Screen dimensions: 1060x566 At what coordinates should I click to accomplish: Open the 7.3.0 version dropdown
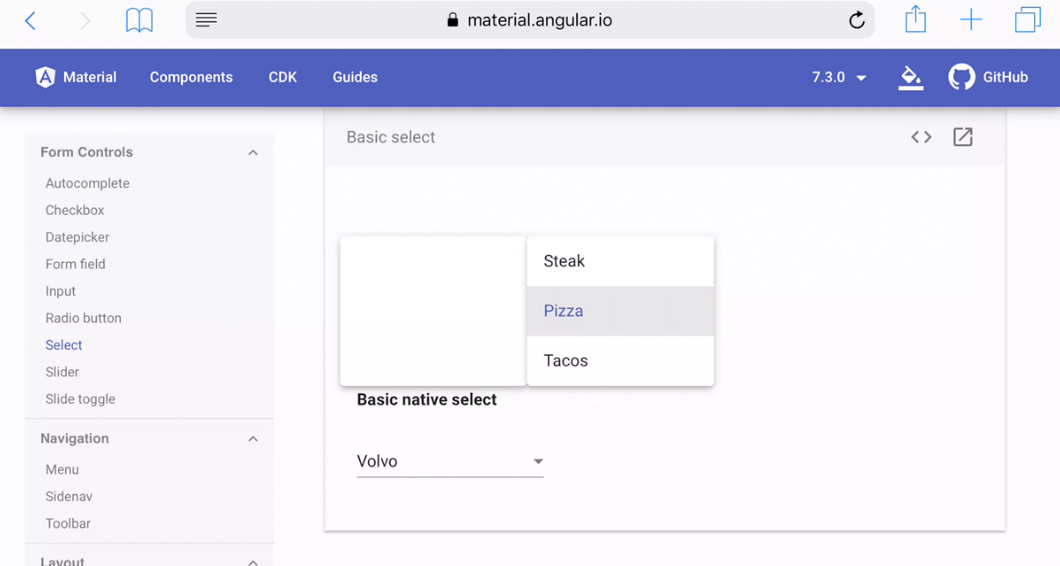839,77
